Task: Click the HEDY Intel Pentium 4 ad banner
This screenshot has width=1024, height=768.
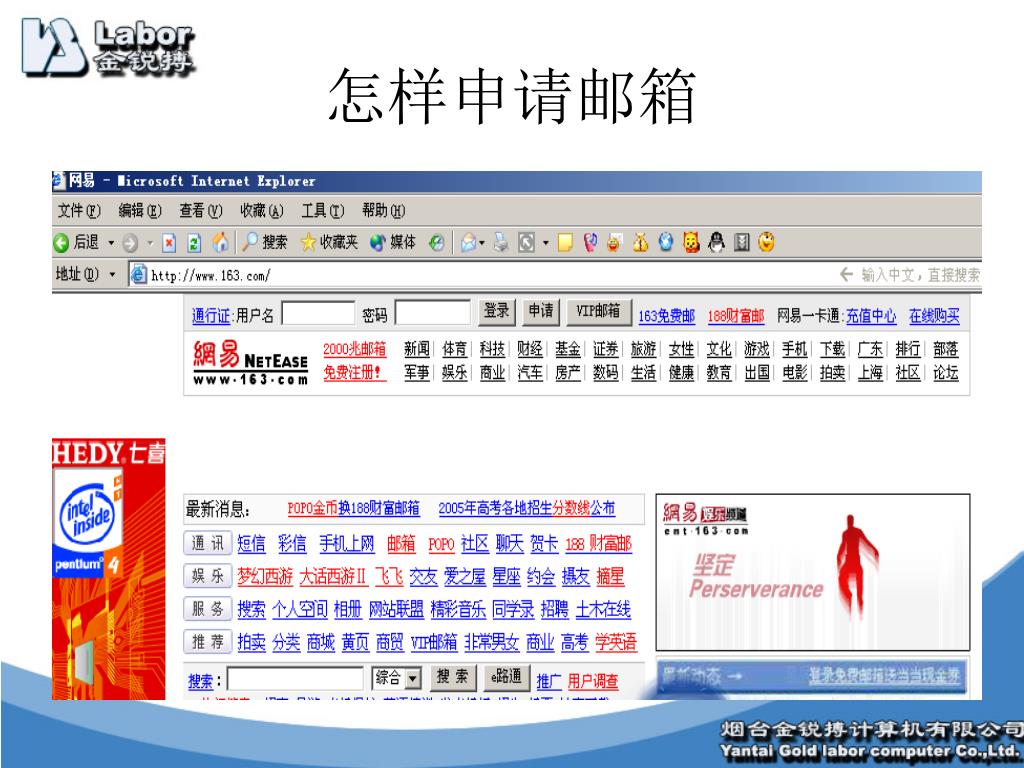Action: [x=108, y=569]
